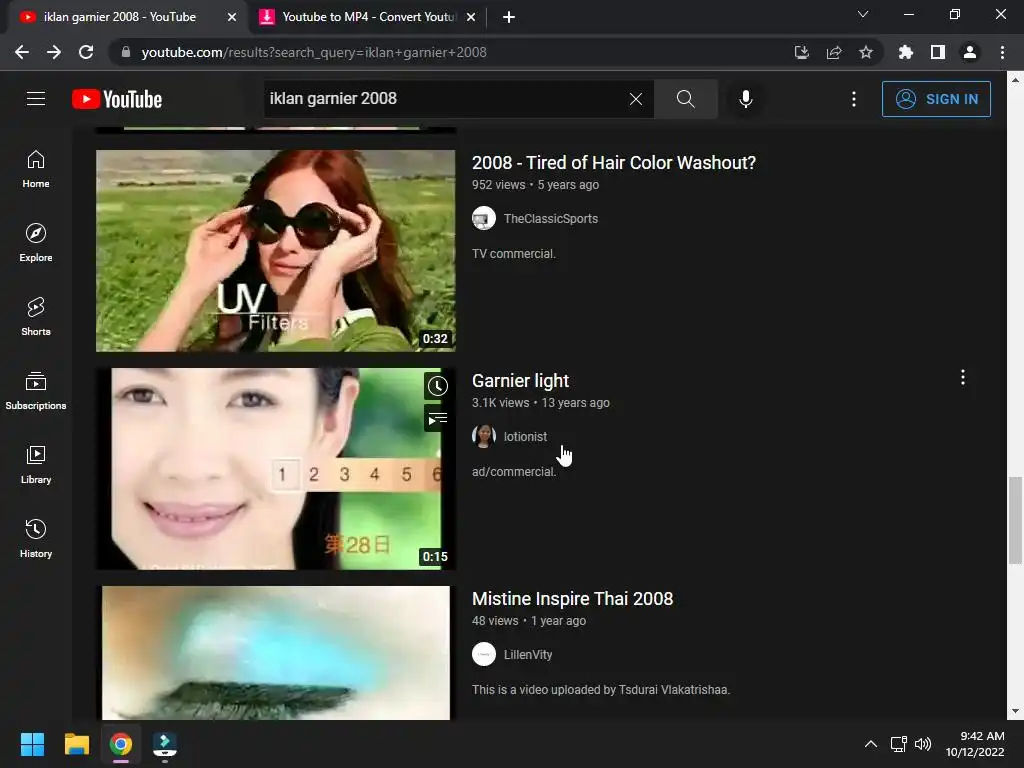
Task: Open the Mistine Inspire Thai 2008 thumbnail
Action: (276, 653)
